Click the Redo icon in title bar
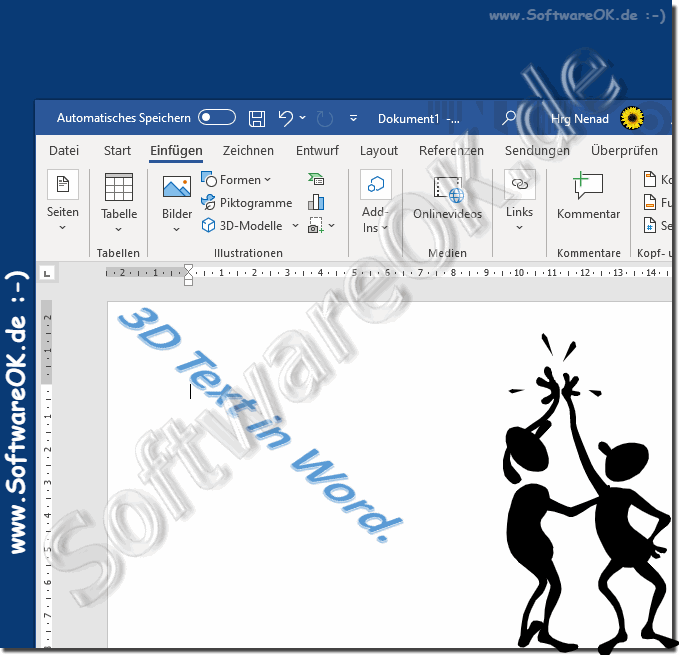This screenshot has height=655, width=679. click(x=324, y=118)
